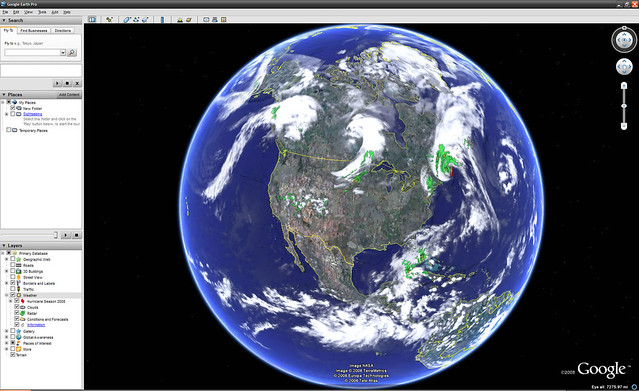Click the Print toolbar icon
This screenshot has width=639, height=391.
click(x=215, y=19)
